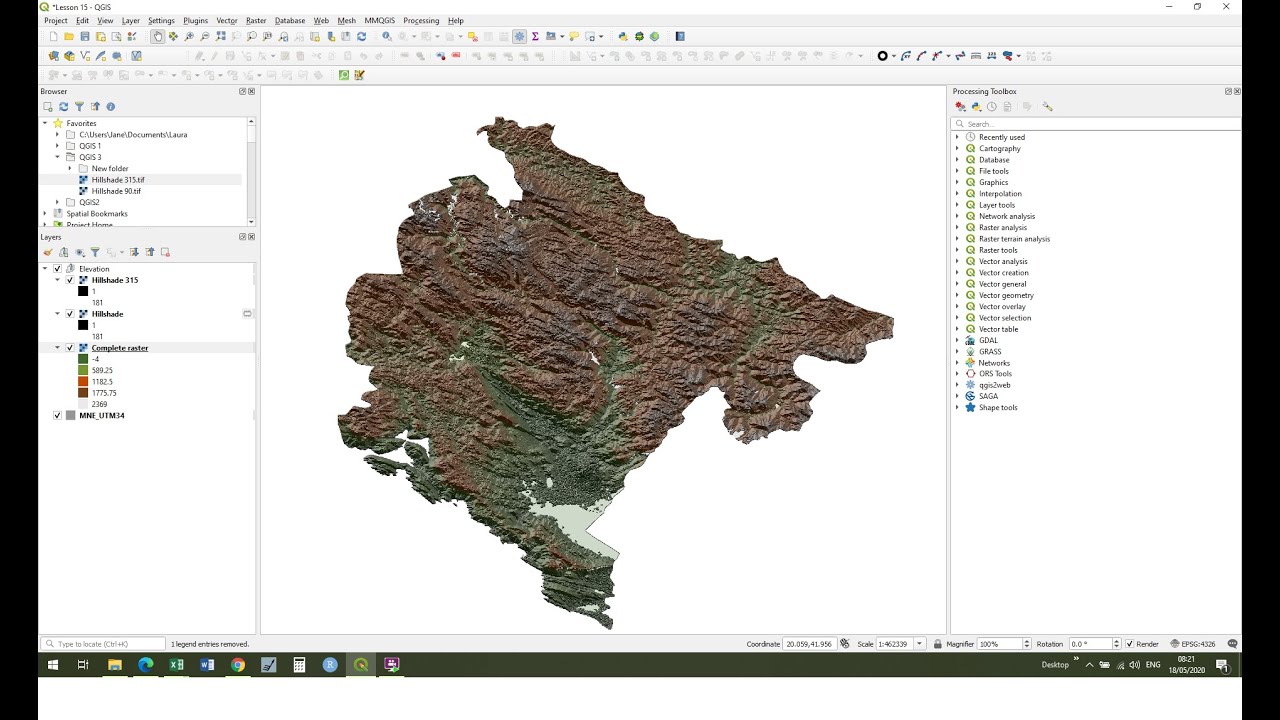Expand the Cartography group in toolbox
The height and width of the screenshot is (720, 1280).
pyautogui.click(x=957, y=148)
